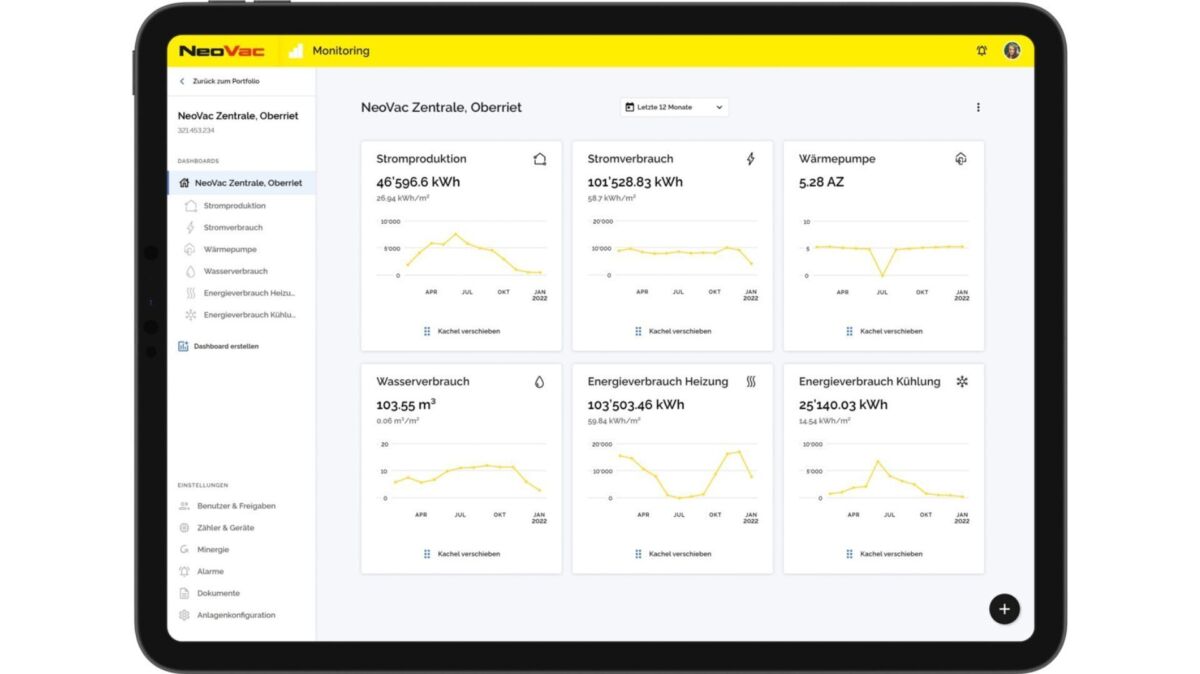The width and height of the screenshot is (1200, 674).
Task: Click Energieverbrauch Heizung icon in sidebar
Action: coord(191,293)
